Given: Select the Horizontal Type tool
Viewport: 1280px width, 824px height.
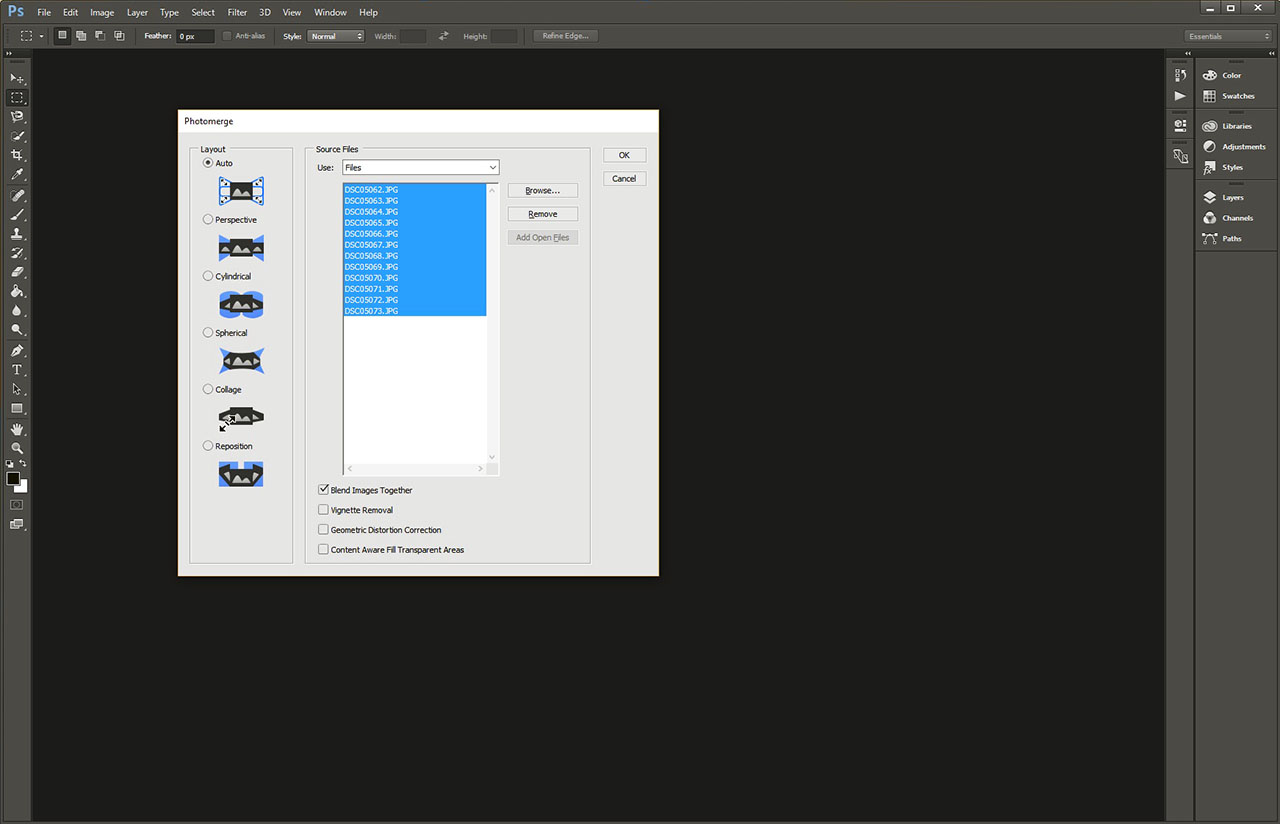Looking at the screenshot, I should 17,370.
